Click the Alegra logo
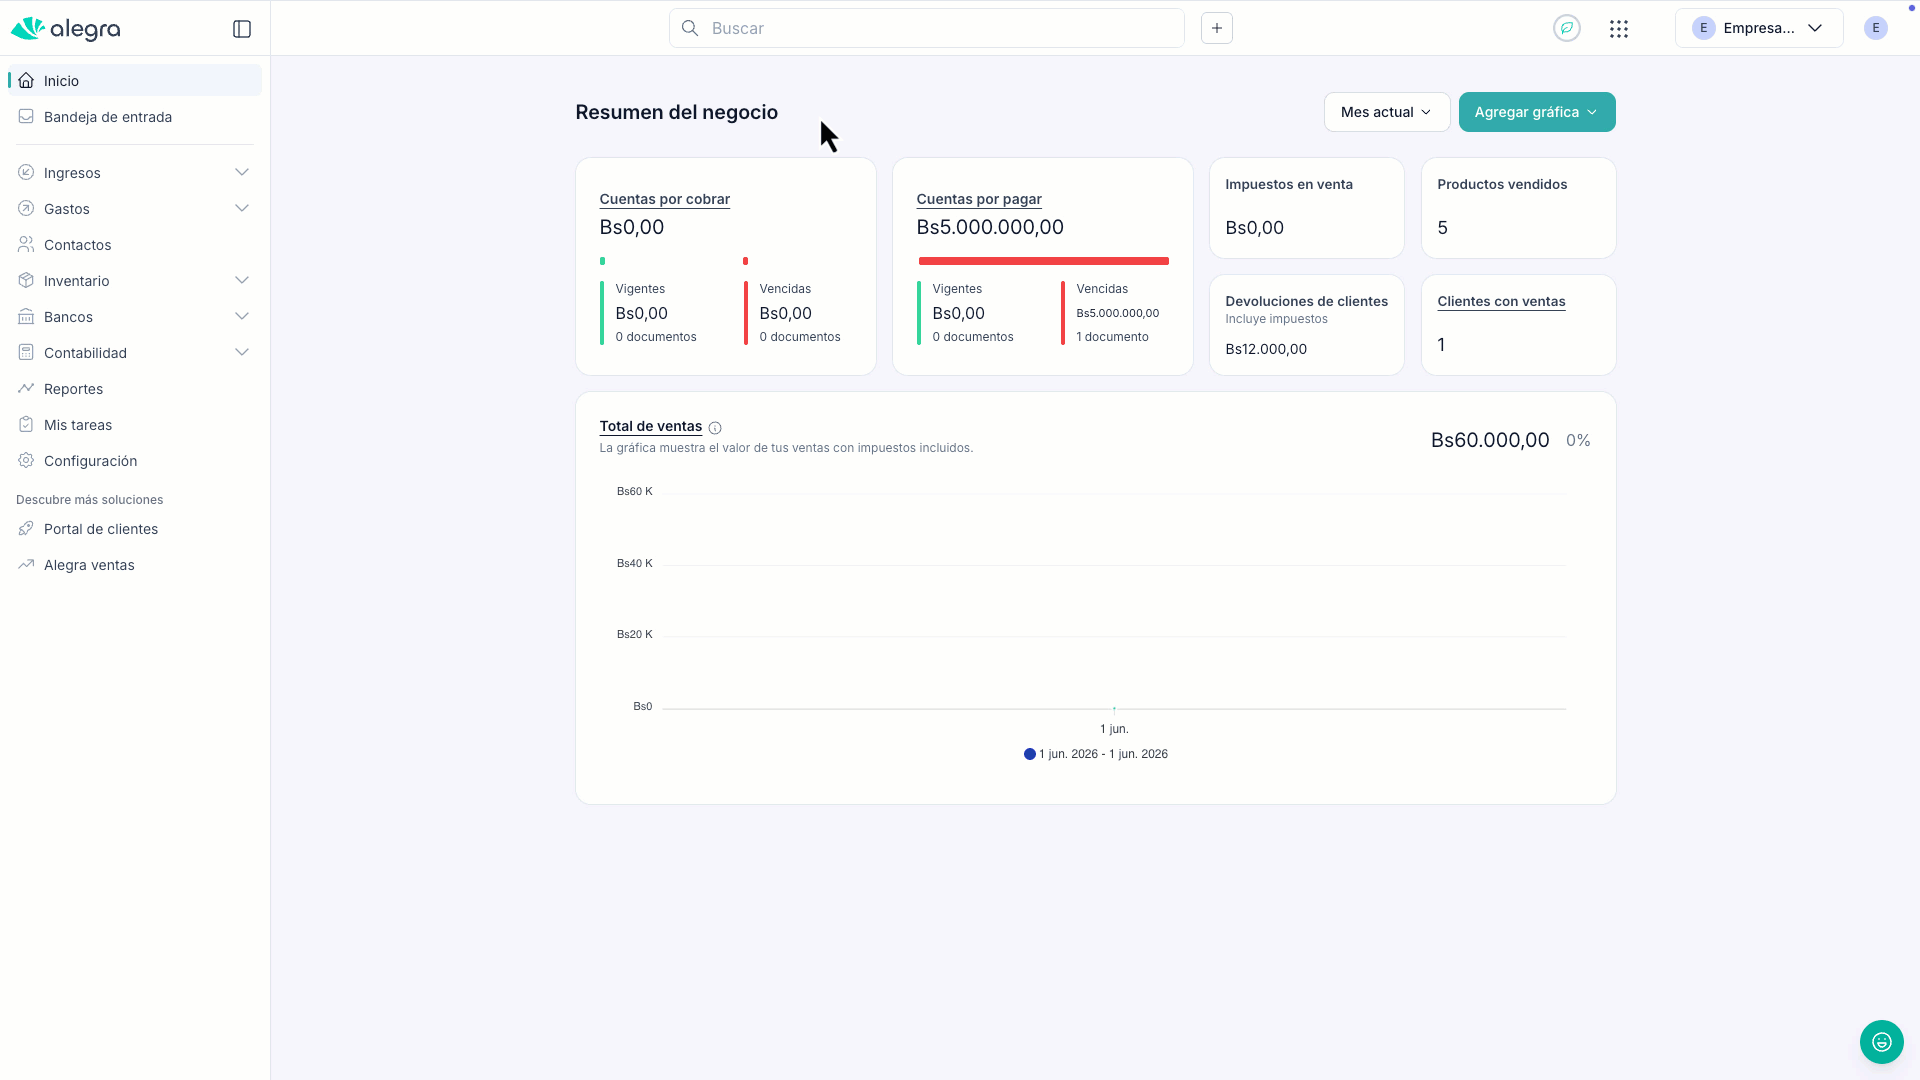The width and height of the screenshot is (1920, 1080). (x=66, y=29)
